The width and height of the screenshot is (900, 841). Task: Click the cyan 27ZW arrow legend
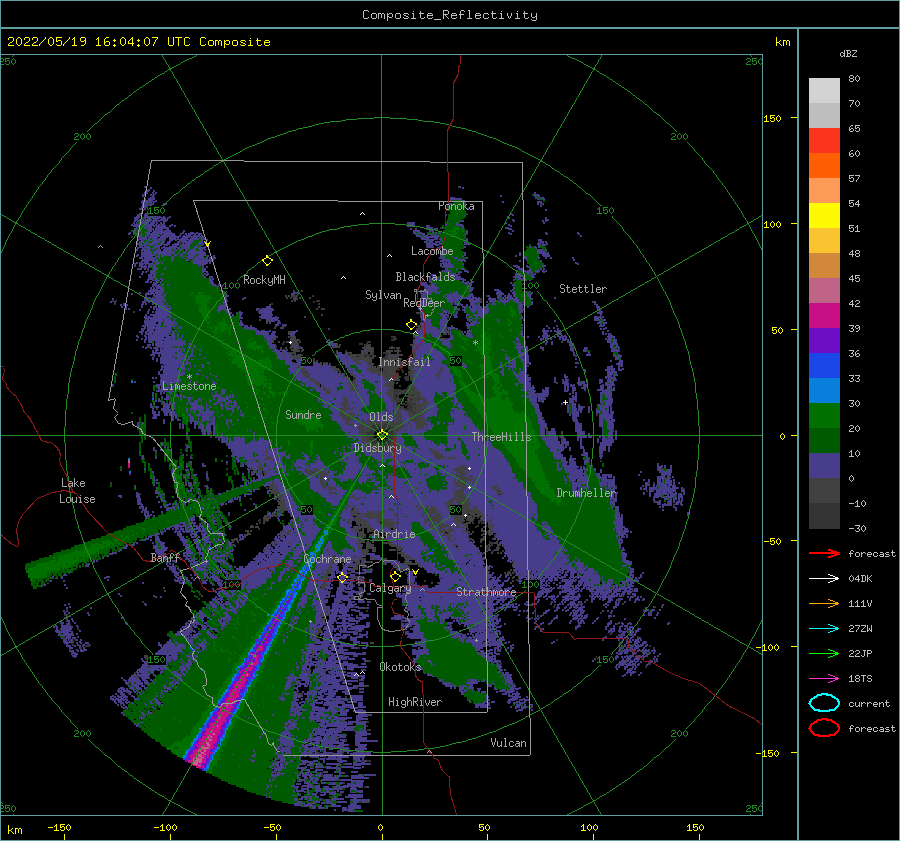click(x=824, y=629)
